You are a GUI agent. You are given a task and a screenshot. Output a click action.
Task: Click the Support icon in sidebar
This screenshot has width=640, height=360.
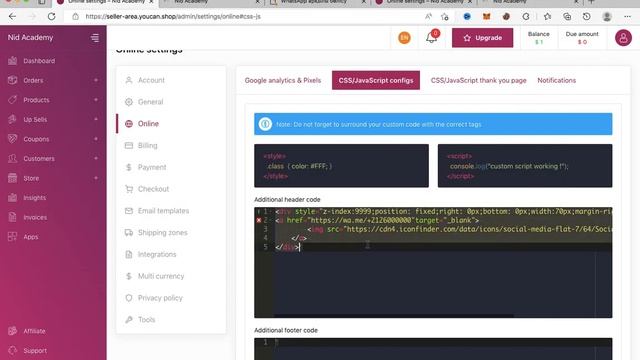tap(13, 351)
